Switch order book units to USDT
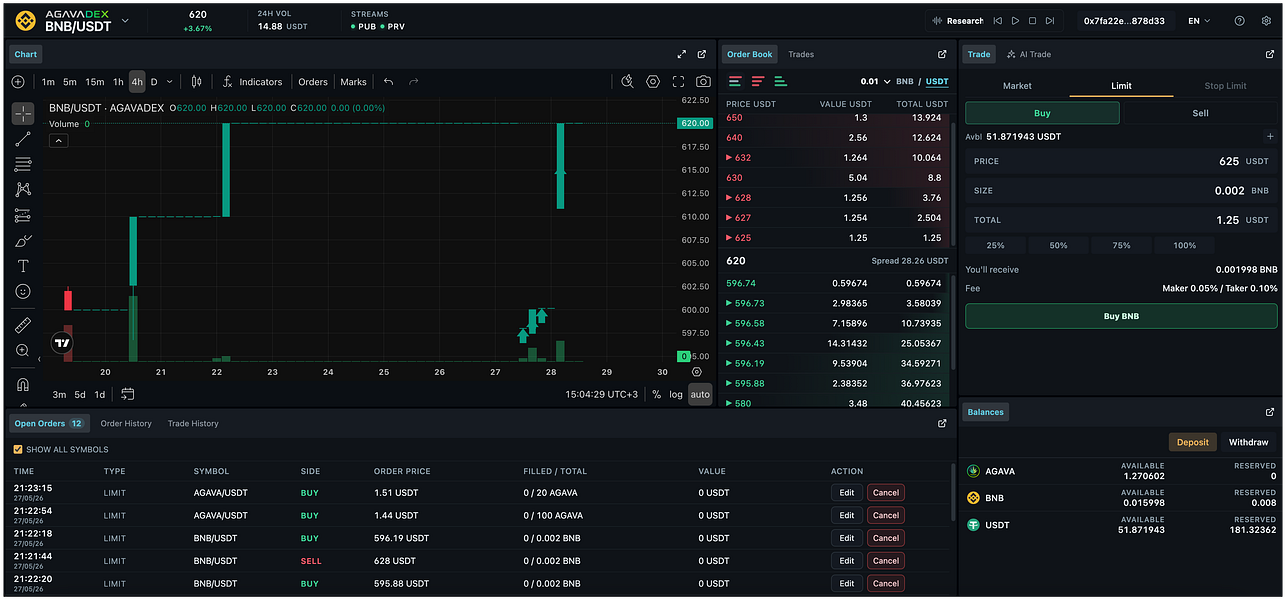The image size is (1286, 600). [x=937, y=82]
